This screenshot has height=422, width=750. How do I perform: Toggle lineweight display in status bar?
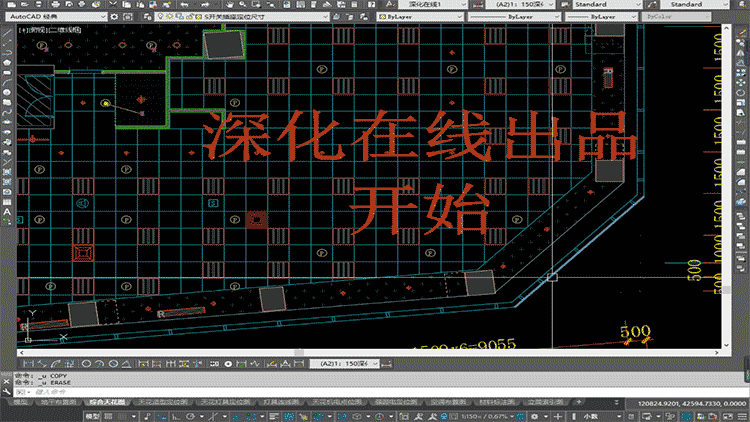point(275,416)
